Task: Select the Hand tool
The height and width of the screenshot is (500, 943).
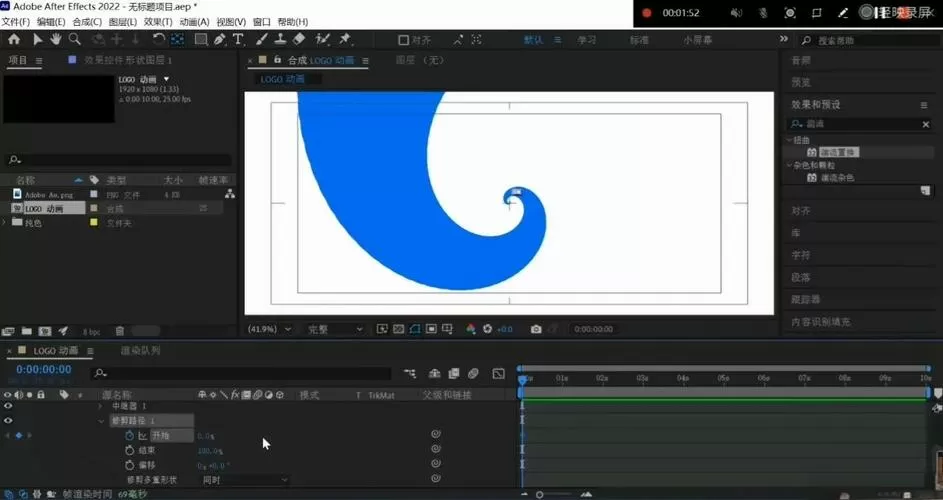Action: 55,40
